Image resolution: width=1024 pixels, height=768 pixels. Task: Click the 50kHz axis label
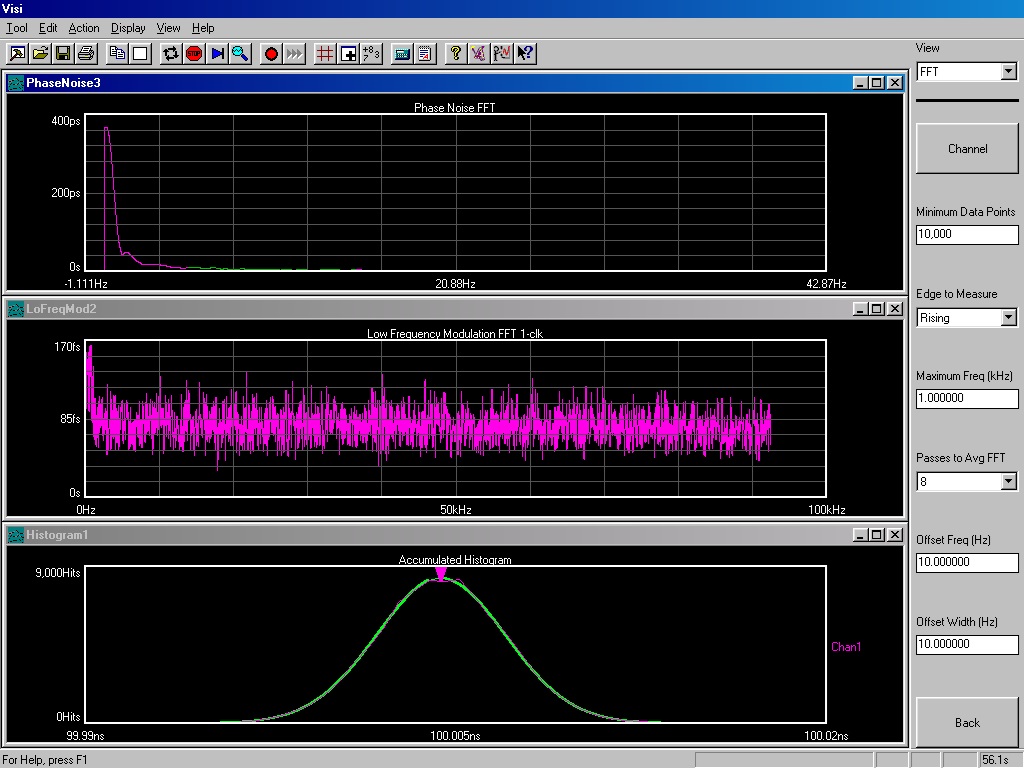pyautogui.click(x=455, y=510)
